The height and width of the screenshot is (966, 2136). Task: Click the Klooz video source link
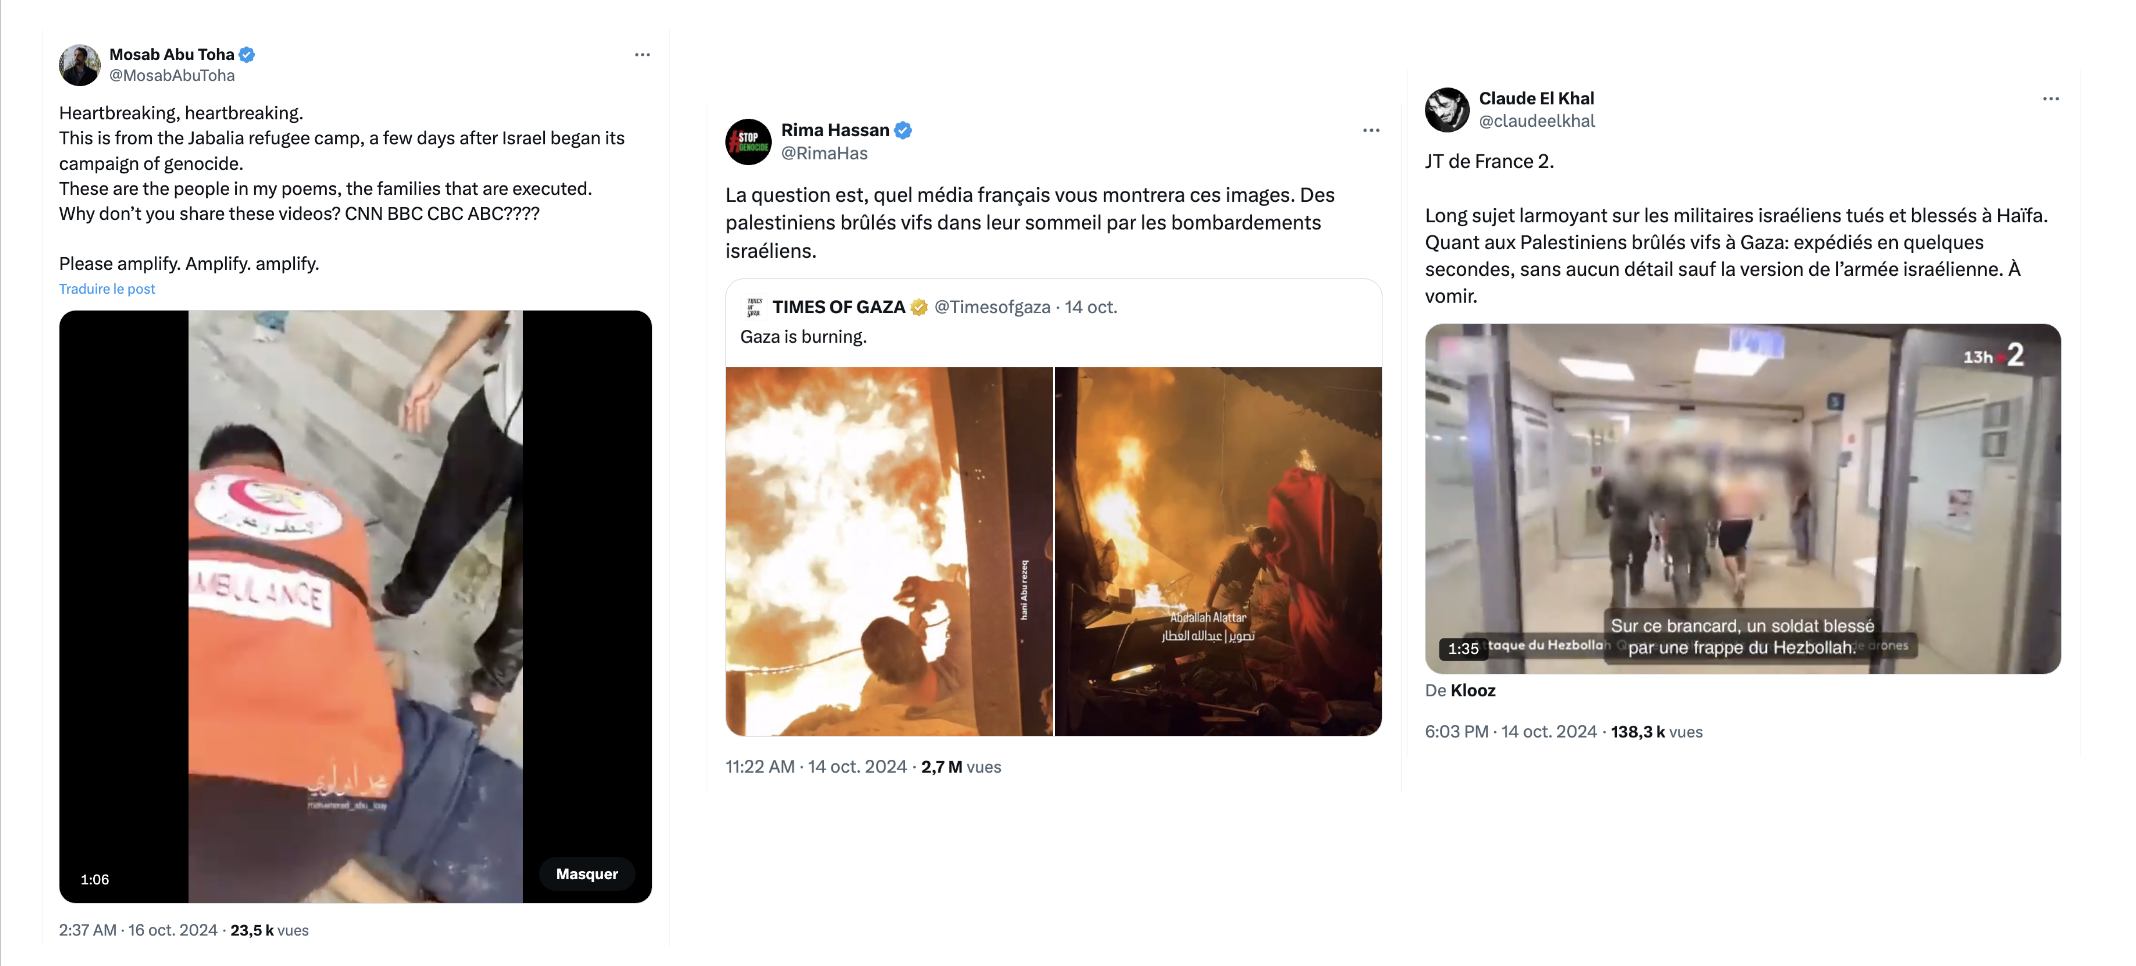[x=1473, y=691]
